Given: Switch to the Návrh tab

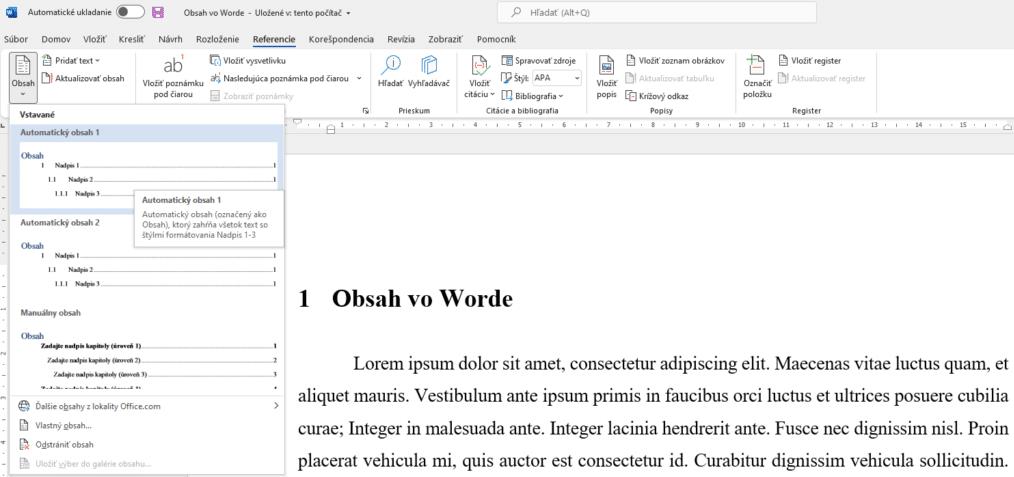Looking at the screenshot, I should tap(170, 39).
